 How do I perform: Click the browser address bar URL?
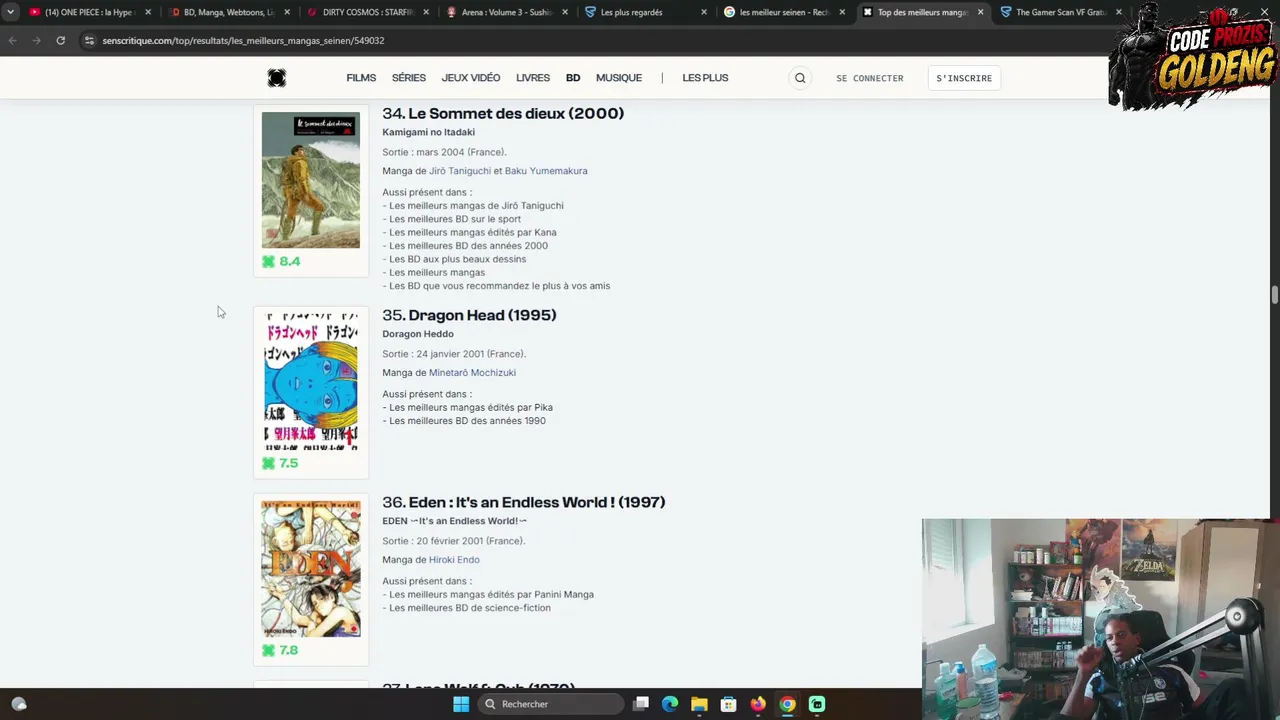(x=243, y=41)
